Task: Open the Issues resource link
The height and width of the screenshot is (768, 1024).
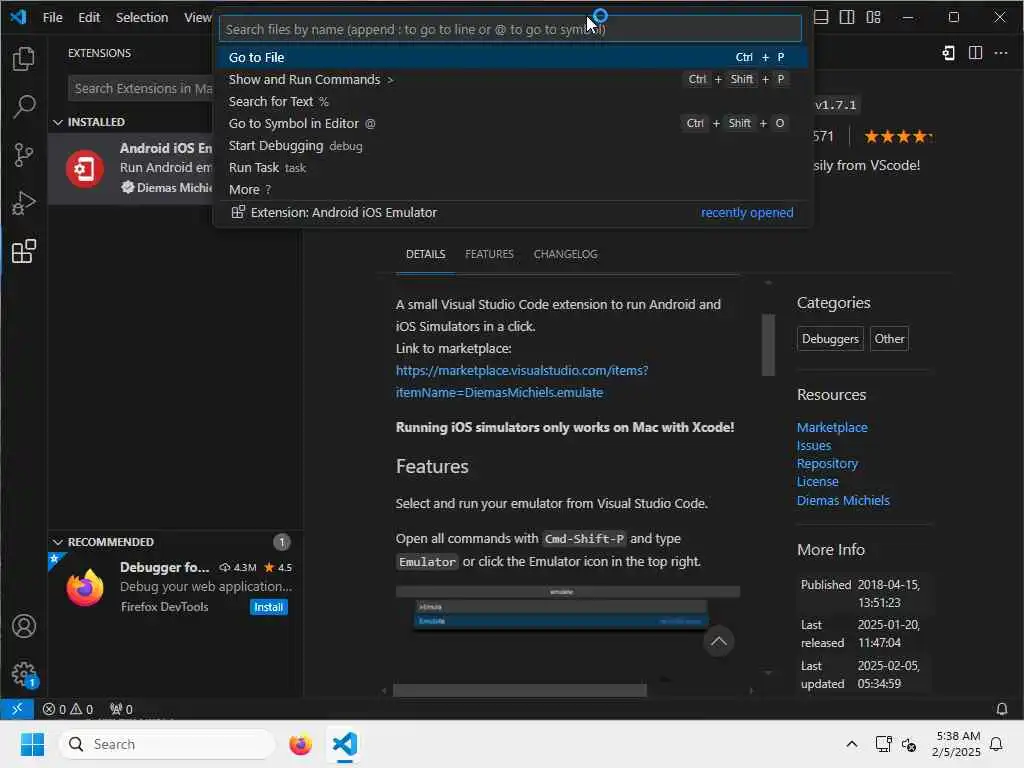Action: pos(814,445)
